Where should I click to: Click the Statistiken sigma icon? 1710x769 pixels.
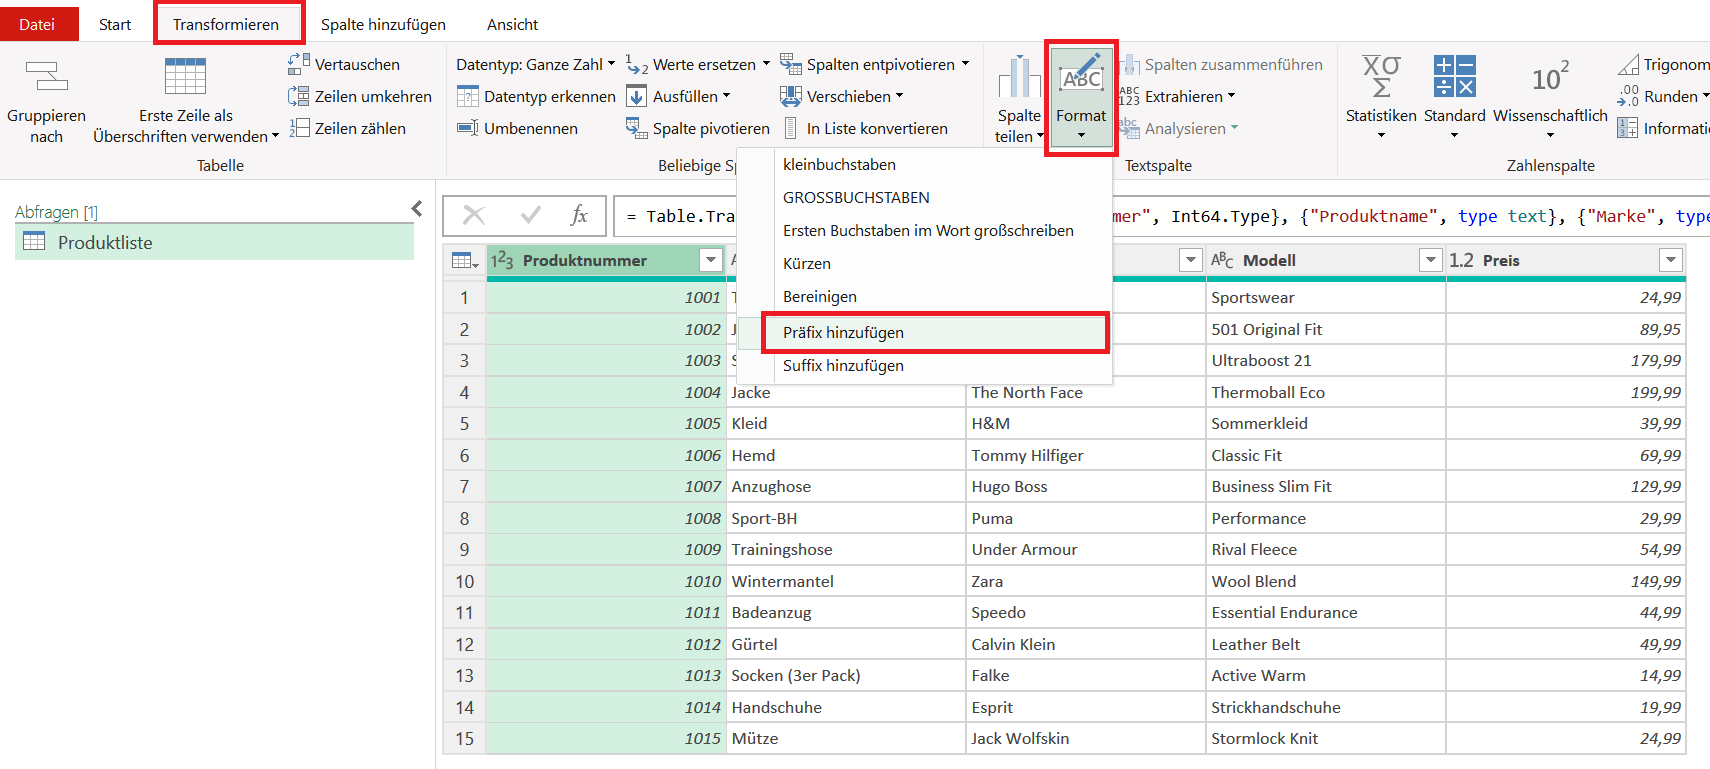[1381, 76]
